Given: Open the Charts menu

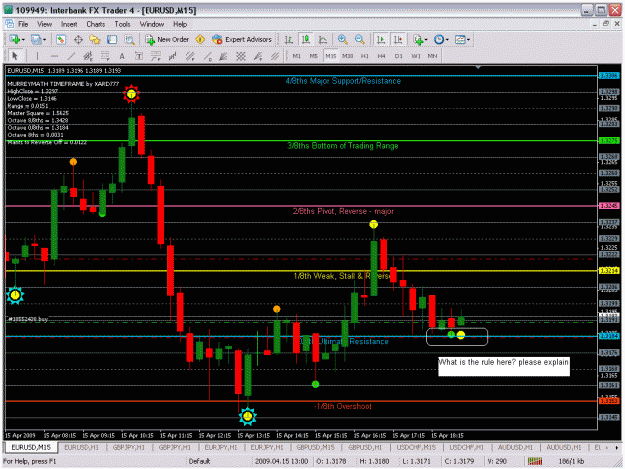Looking at the screenshot, I should (96, 24).
